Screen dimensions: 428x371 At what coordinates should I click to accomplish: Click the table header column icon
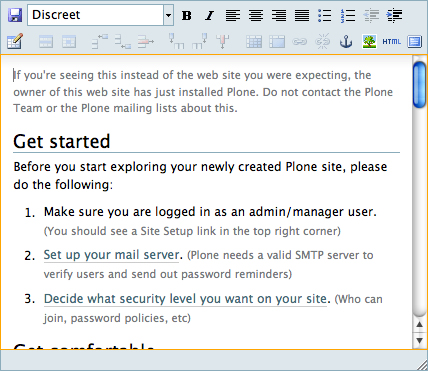[69, 42]
